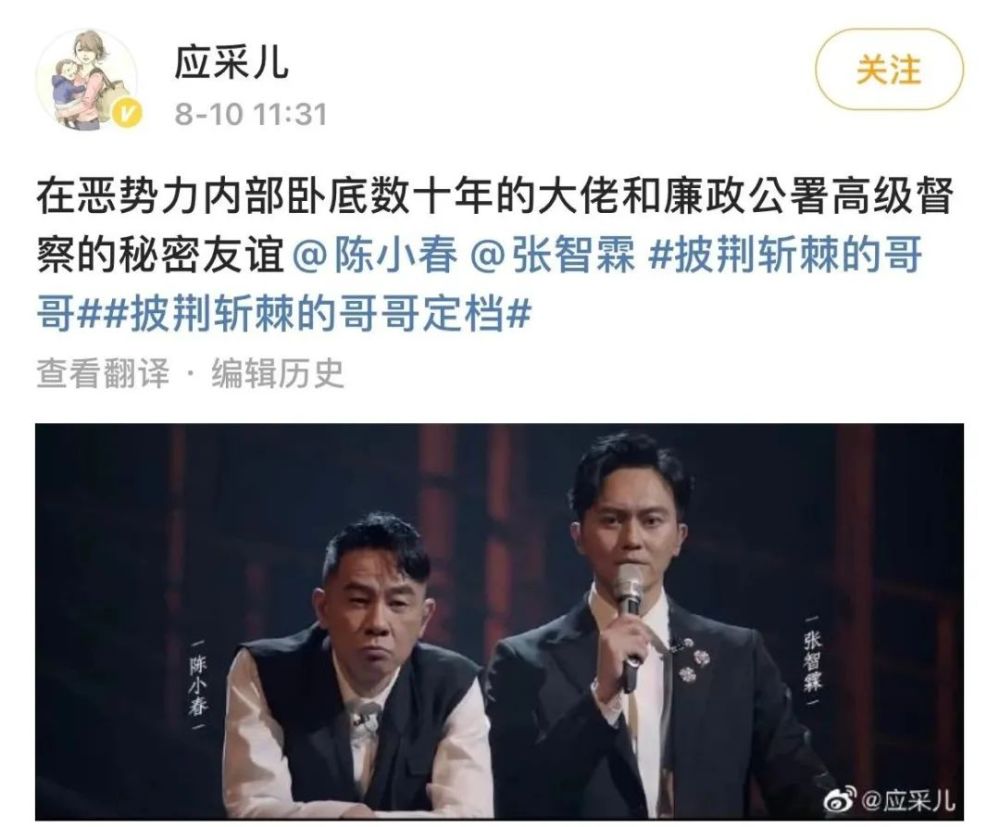Click the @应采儿 watermark text
This screenshot has width=1000, height=827.
click(x=908, y=799)
